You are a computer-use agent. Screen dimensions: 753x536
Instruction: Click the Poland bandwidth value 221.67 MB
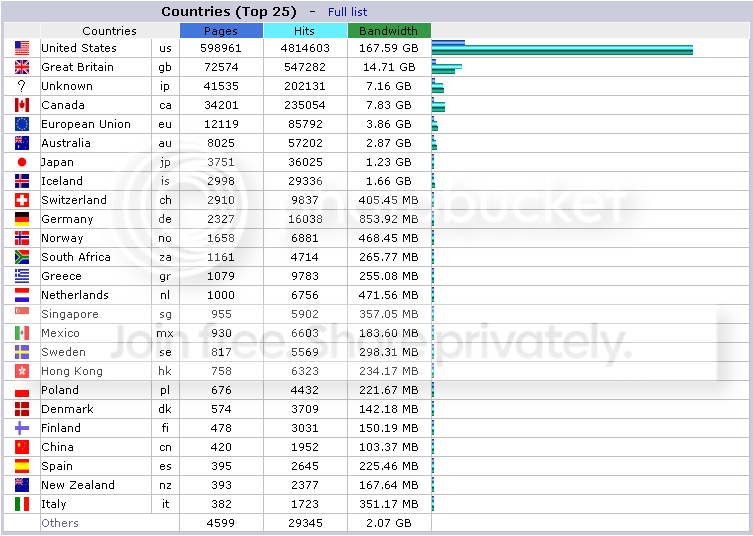389,390
